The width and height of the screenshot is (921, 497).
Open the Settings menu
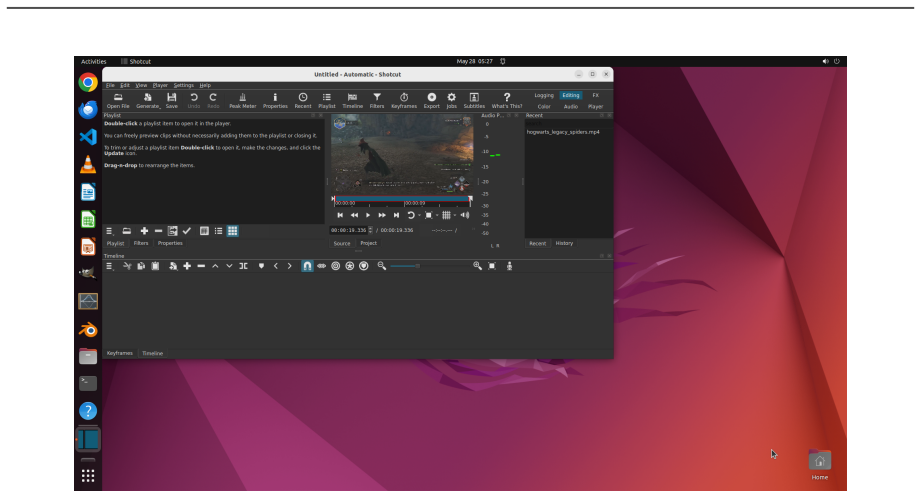(x=183, y=85)
